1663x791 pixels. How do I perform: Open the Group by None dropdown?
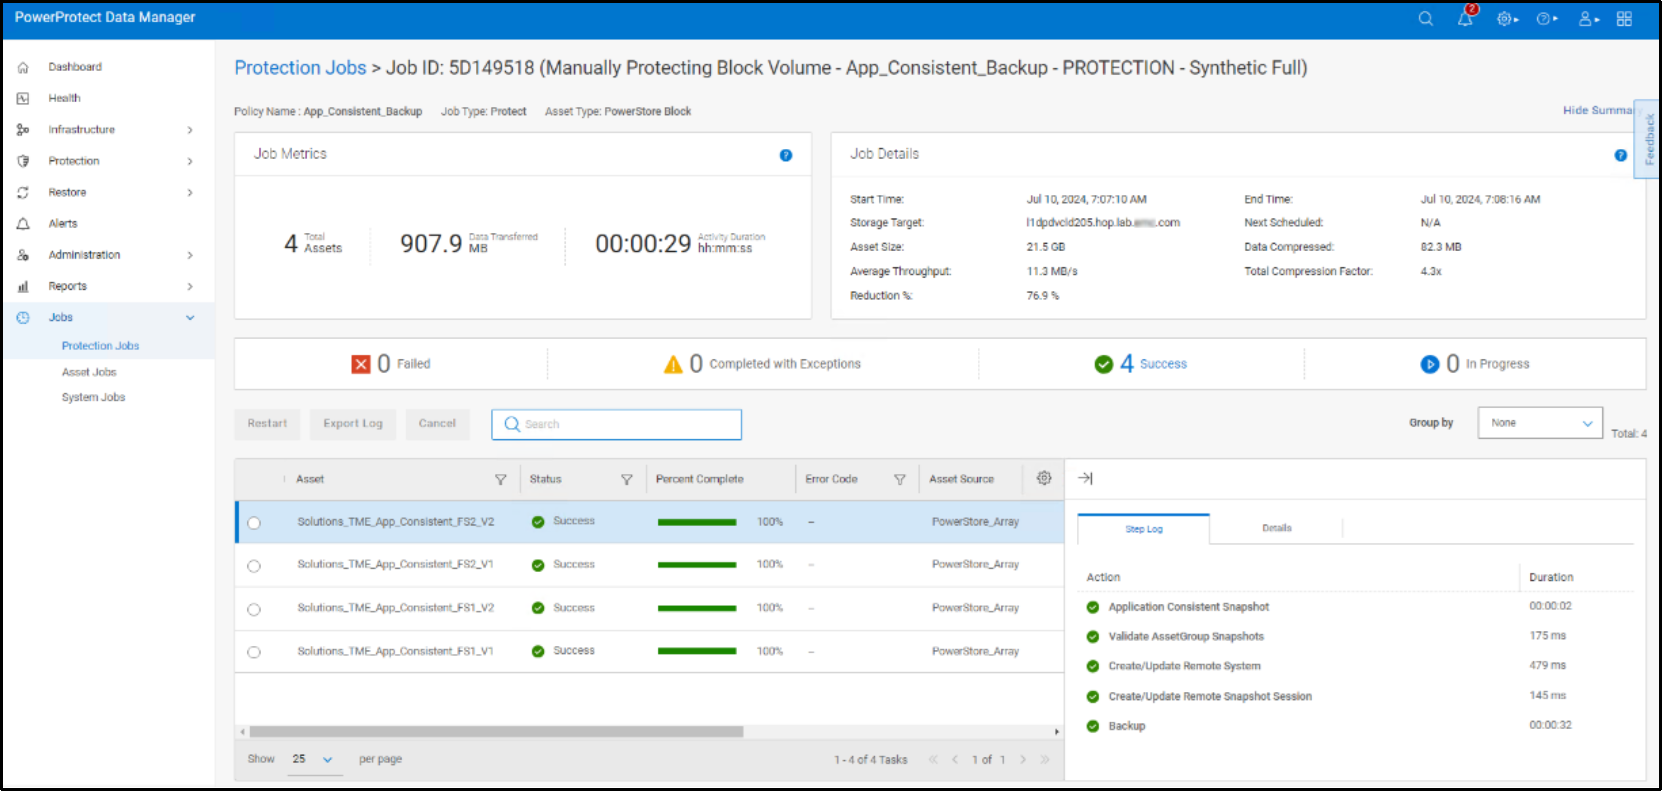coord(1540,423)
